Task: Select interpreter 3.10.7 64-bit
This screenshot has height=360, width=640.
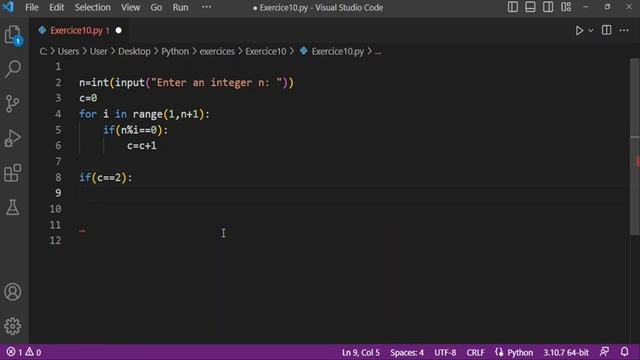Action: (x=566, y=352)
